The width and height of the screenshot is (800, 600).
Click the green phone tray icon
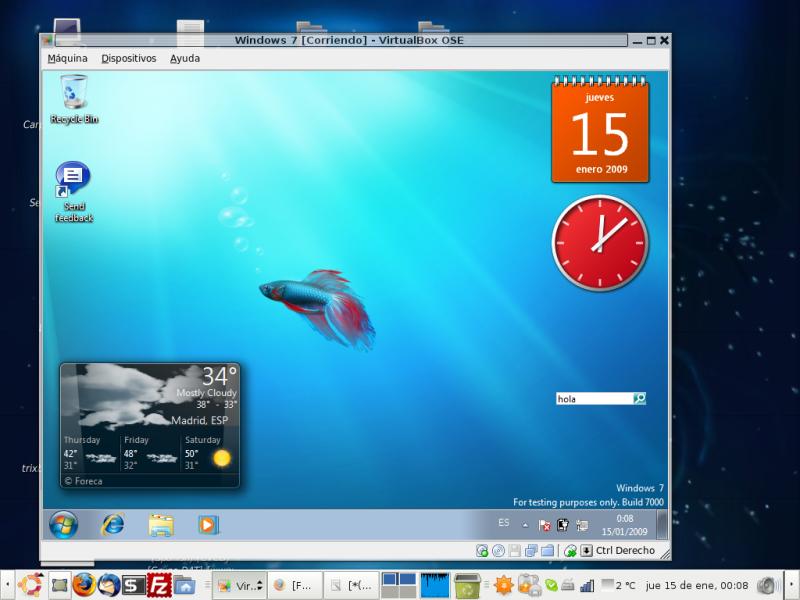552,586
